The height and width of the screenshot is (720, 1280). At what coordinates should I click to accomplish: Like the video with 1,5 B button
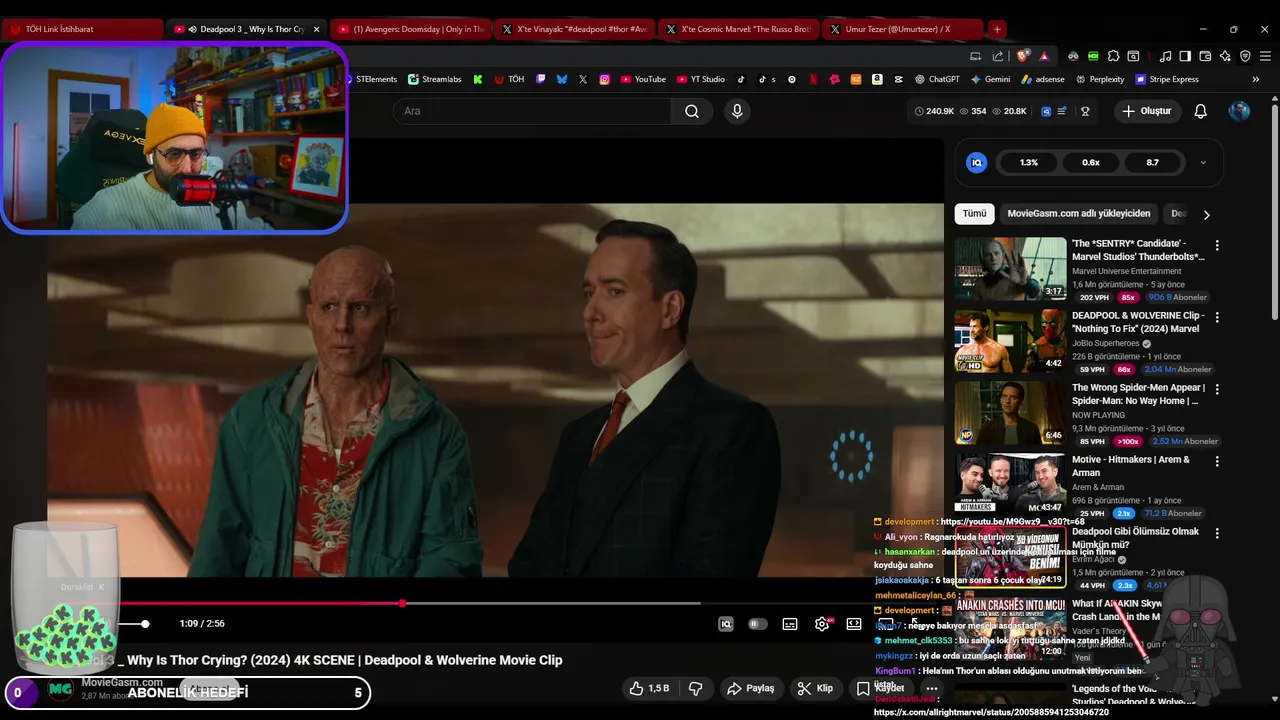[648, 688]
